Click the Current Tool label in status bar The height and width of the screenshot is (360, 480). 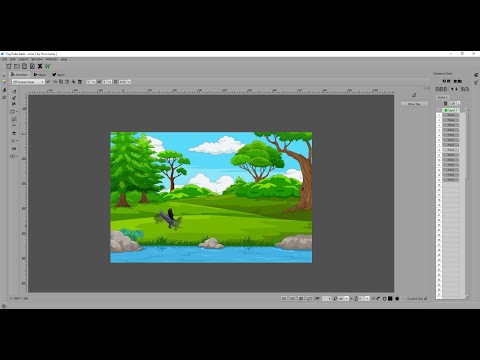coord(415,298)
